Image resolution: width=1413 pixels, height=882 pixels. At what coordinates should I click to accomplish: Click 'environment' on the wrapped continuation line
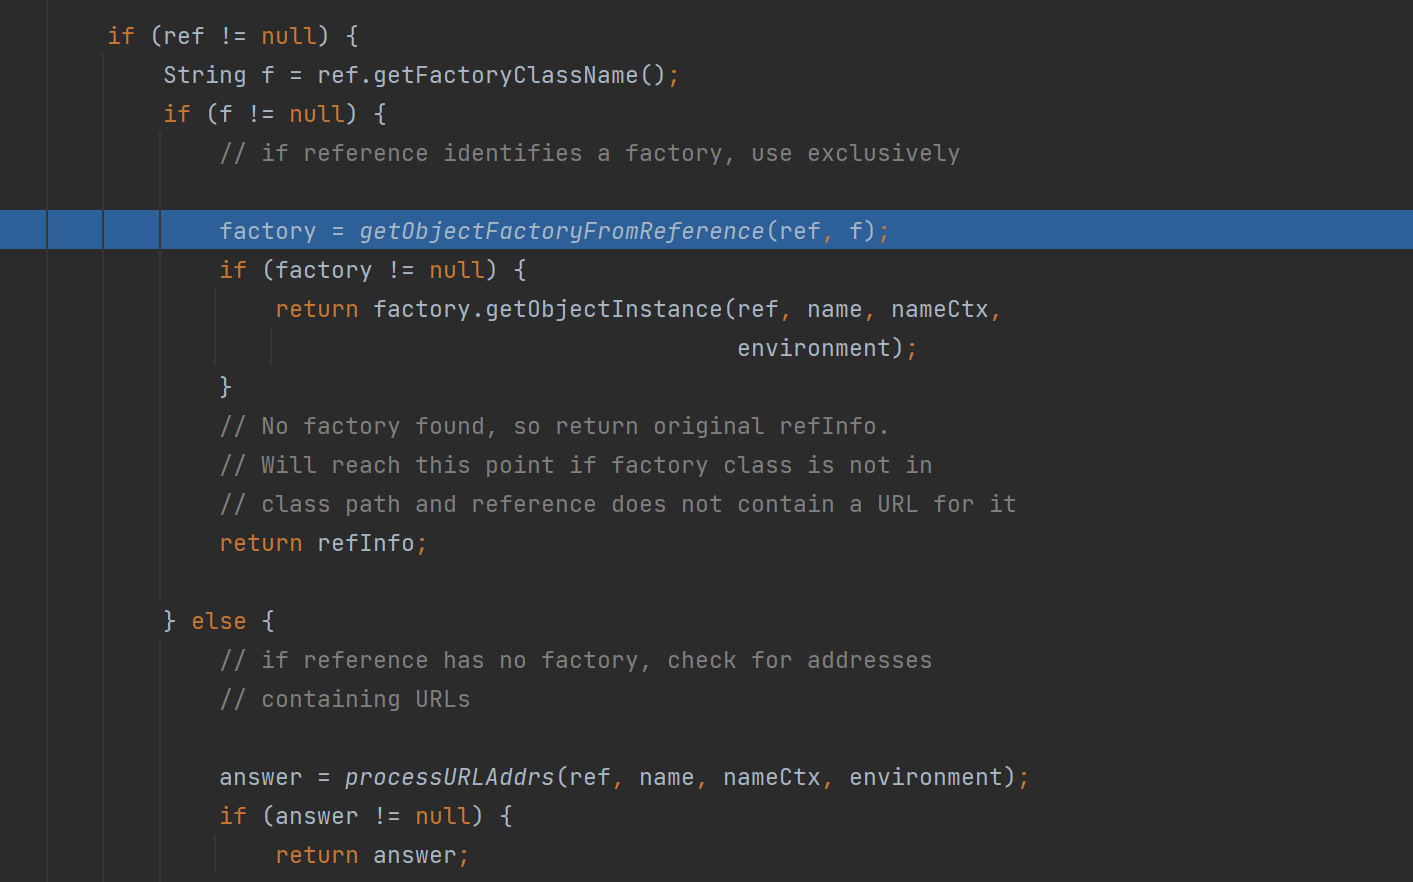point(813,348)
